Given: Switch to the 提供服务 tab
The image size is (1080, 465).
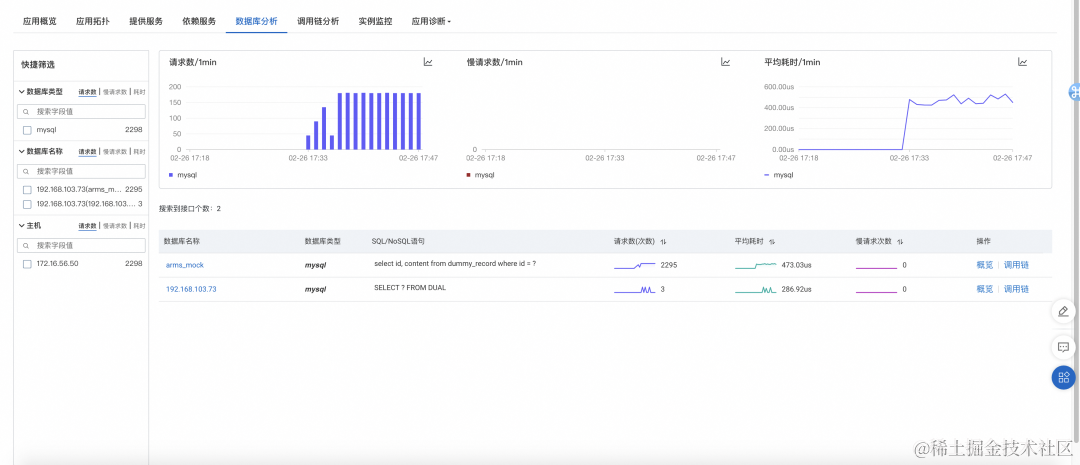Looking at the screenshot, I should click(146, 21).
